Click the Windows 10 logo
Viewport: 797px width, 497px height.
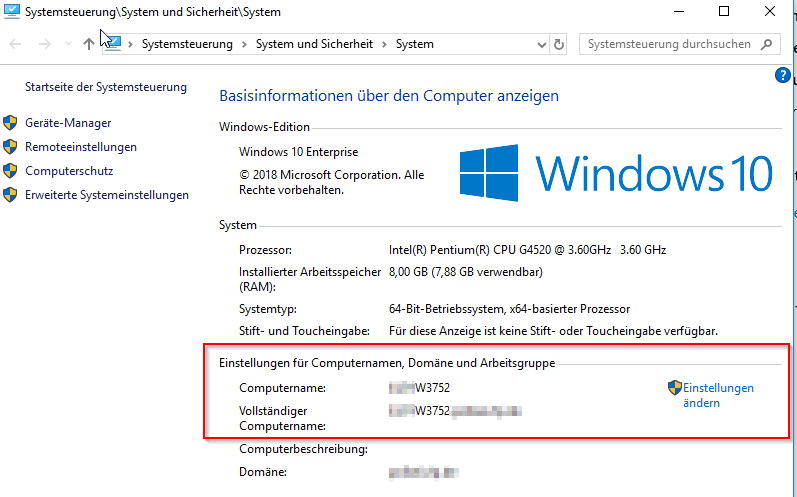[488, 172]
